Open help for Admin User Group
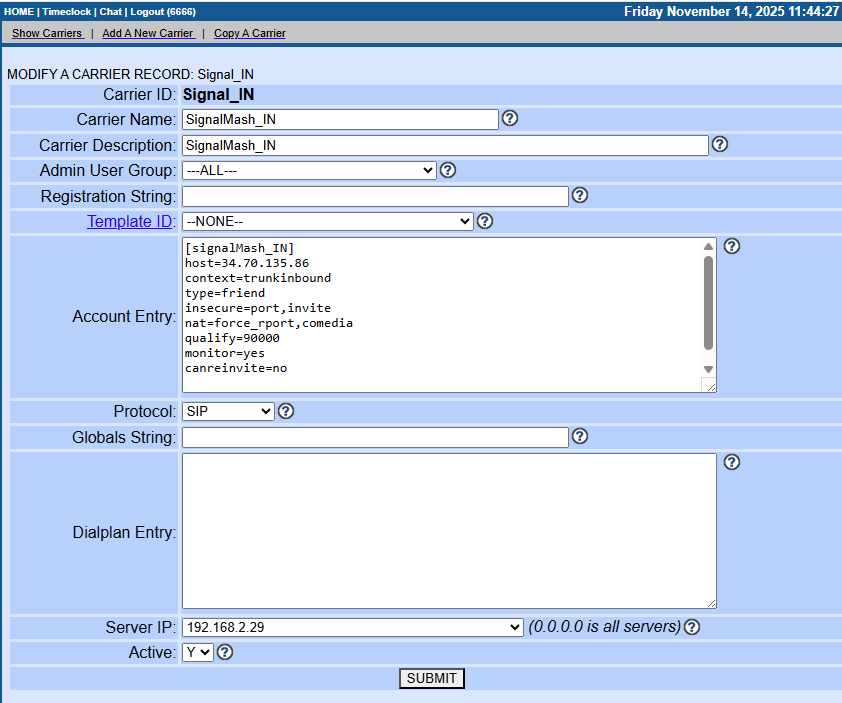Viewport: 842px width, 703px height. (448, 170)
